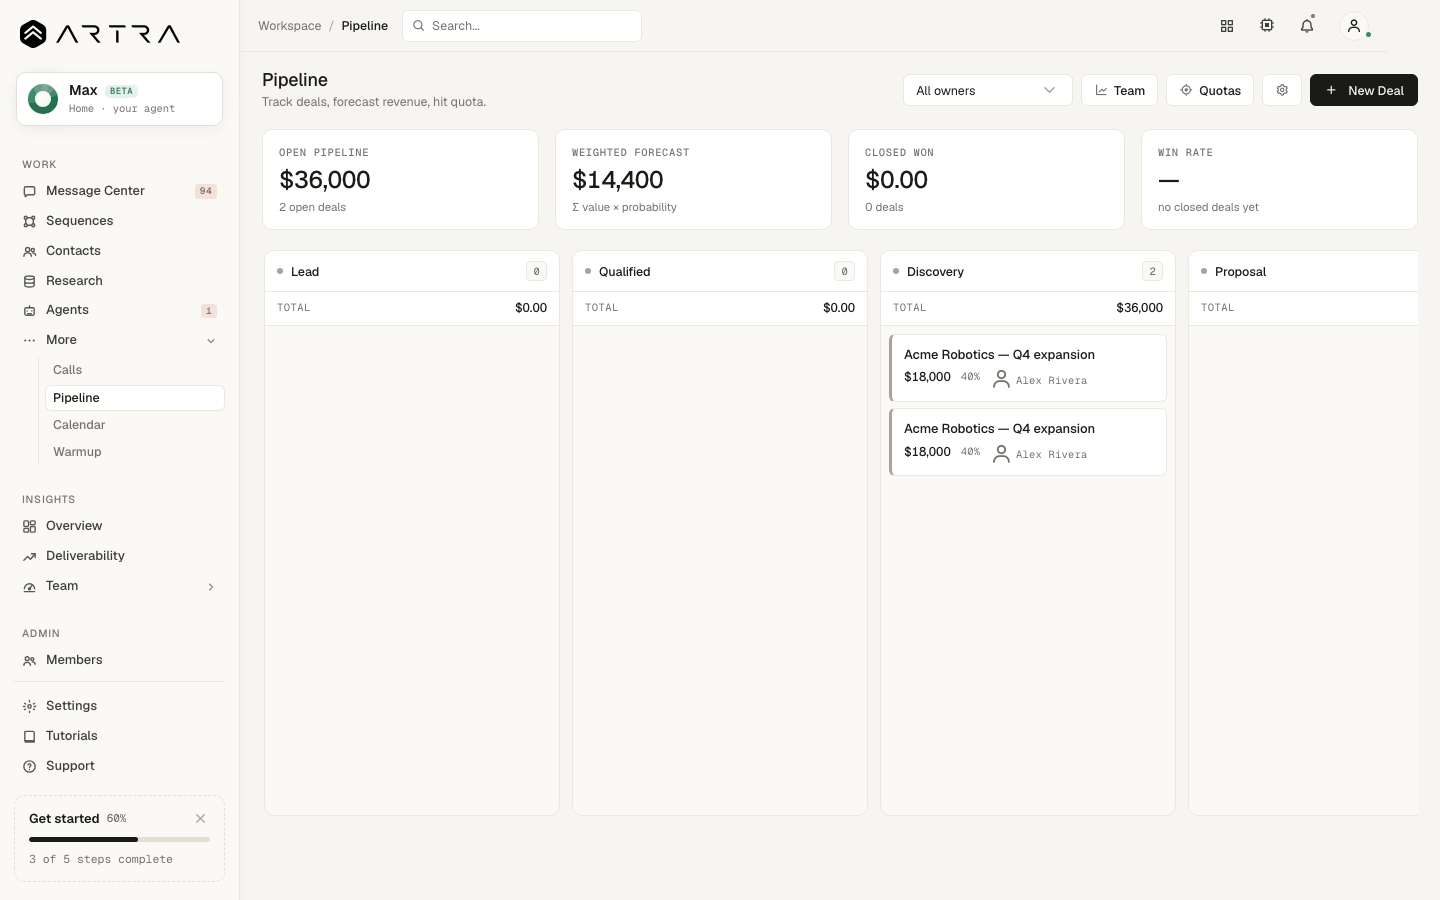Click the Sequences icon in sidebar
Viewport: 1440px width, 900px height.
[29, 221]
